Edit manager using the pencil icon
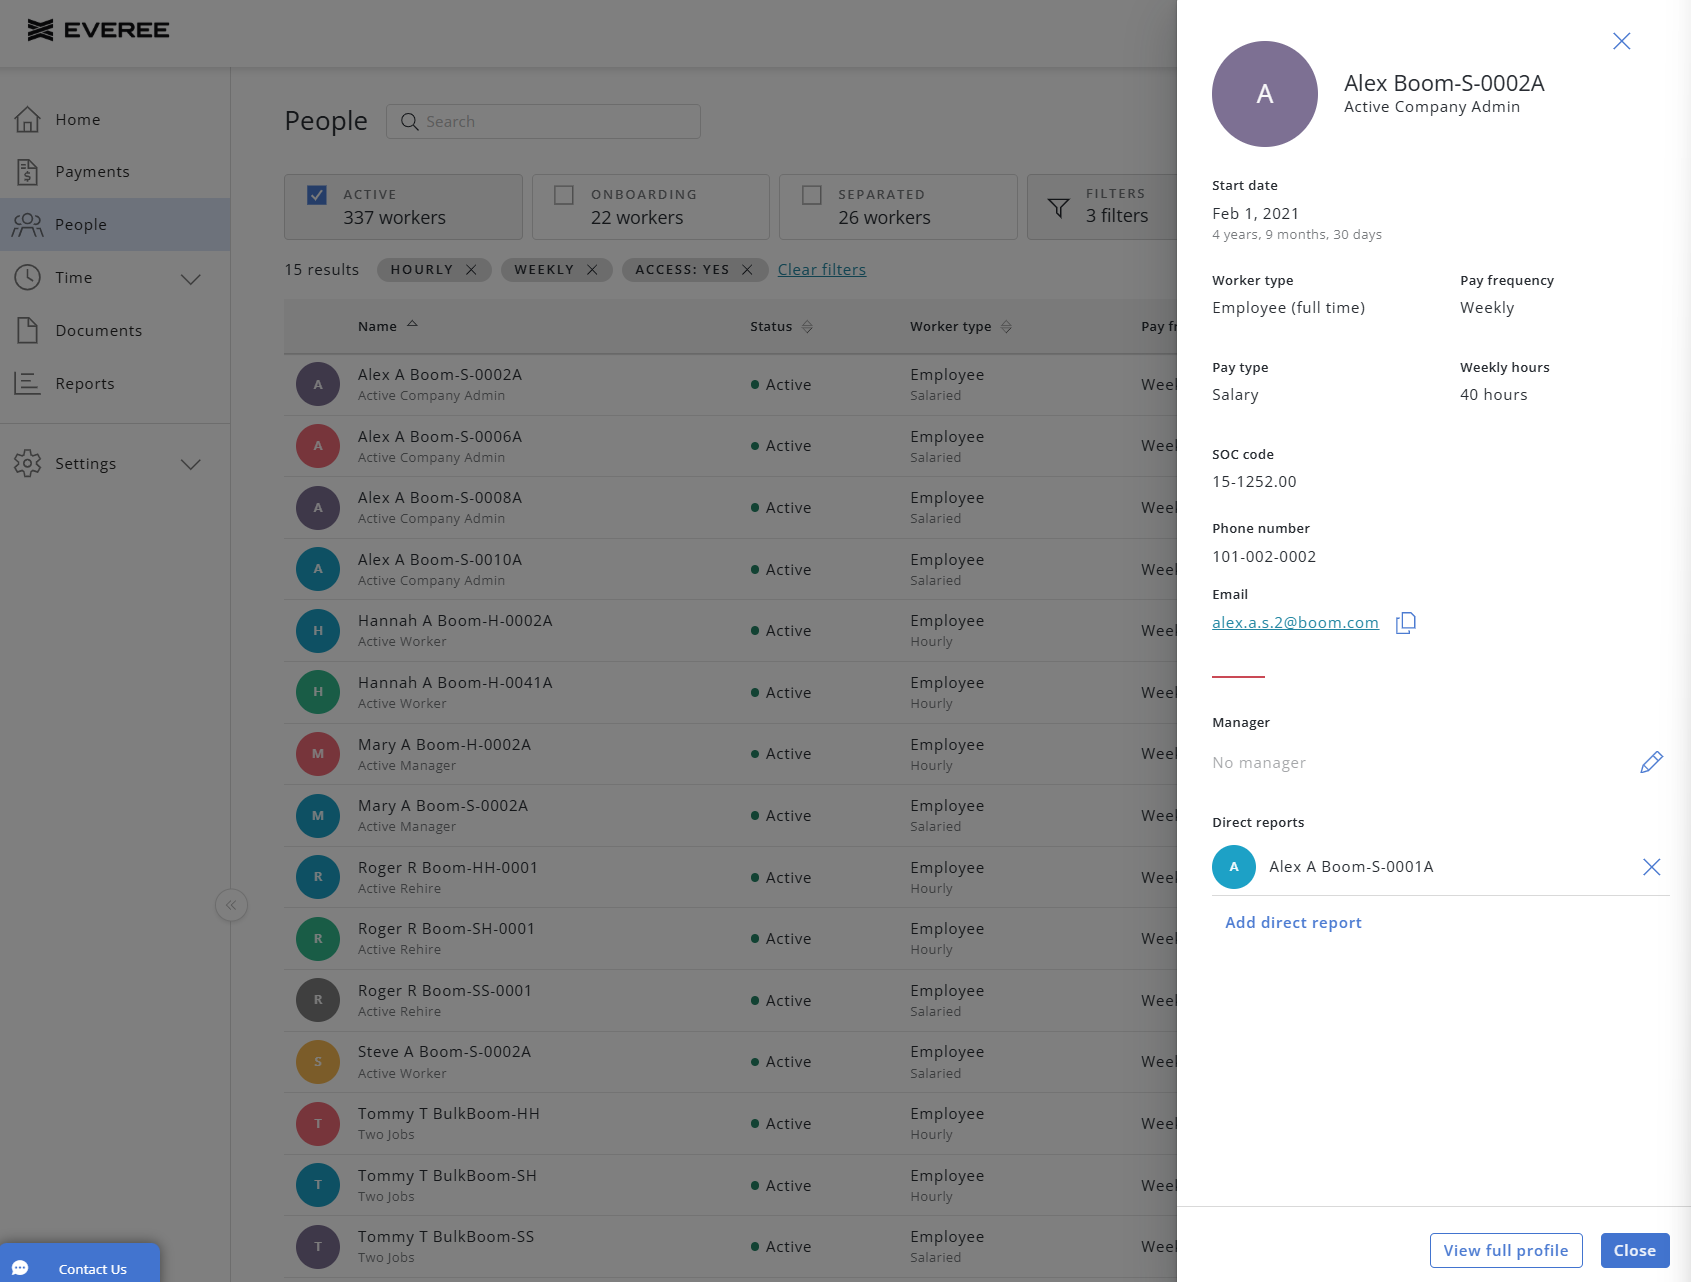The width and height of the screenshot is (1691, 1282). point(1651,763)
